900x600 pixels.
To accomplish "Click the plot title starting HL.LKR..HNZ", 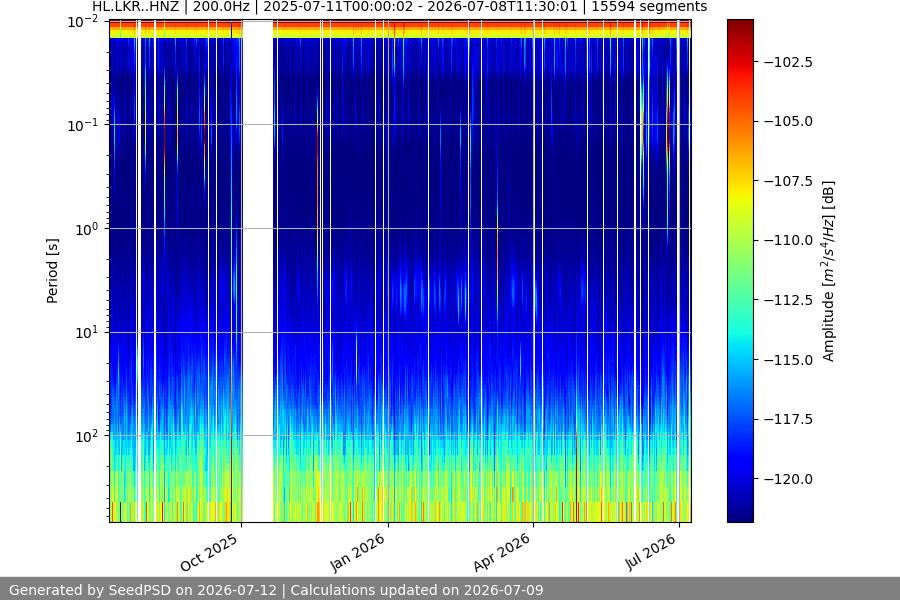I will (x=399, y=7).
